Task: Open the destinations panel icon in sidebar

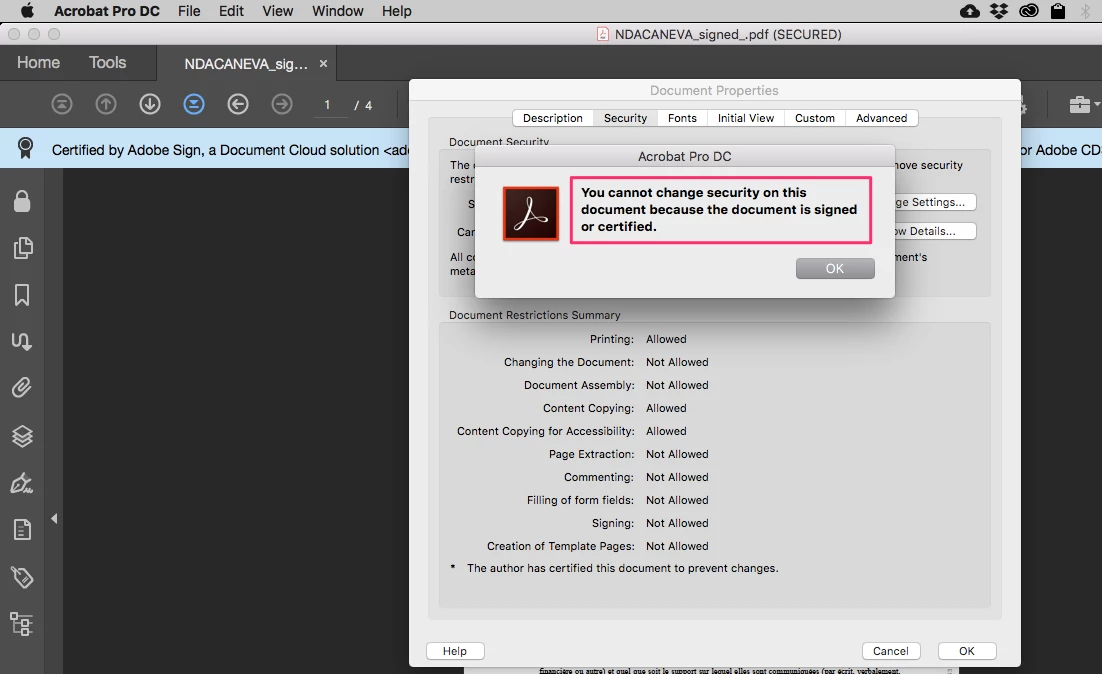Action: (x=21, y=342)
